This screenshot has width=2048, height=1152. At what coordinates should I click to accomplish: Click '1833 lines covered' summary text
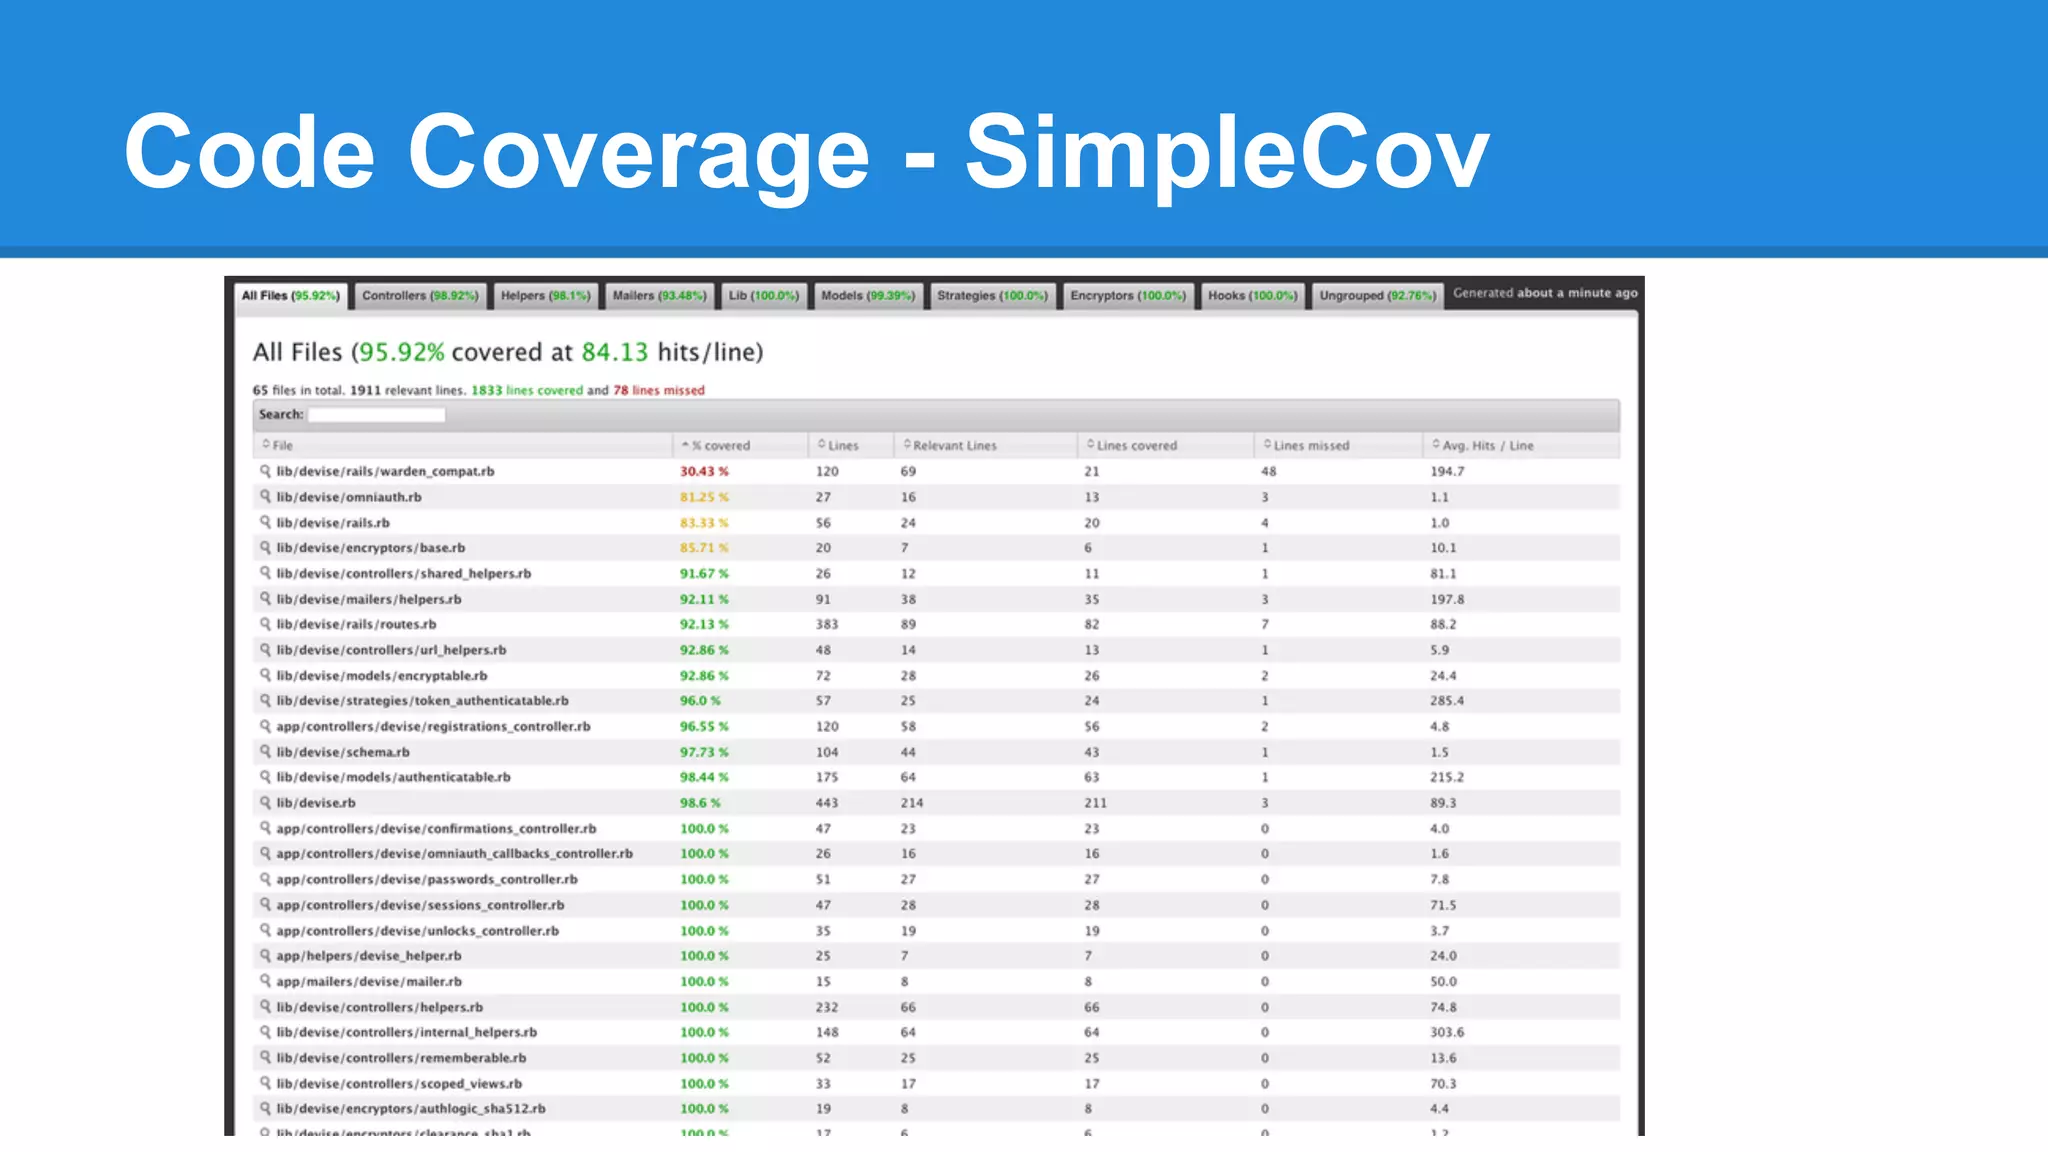[527, 390]
